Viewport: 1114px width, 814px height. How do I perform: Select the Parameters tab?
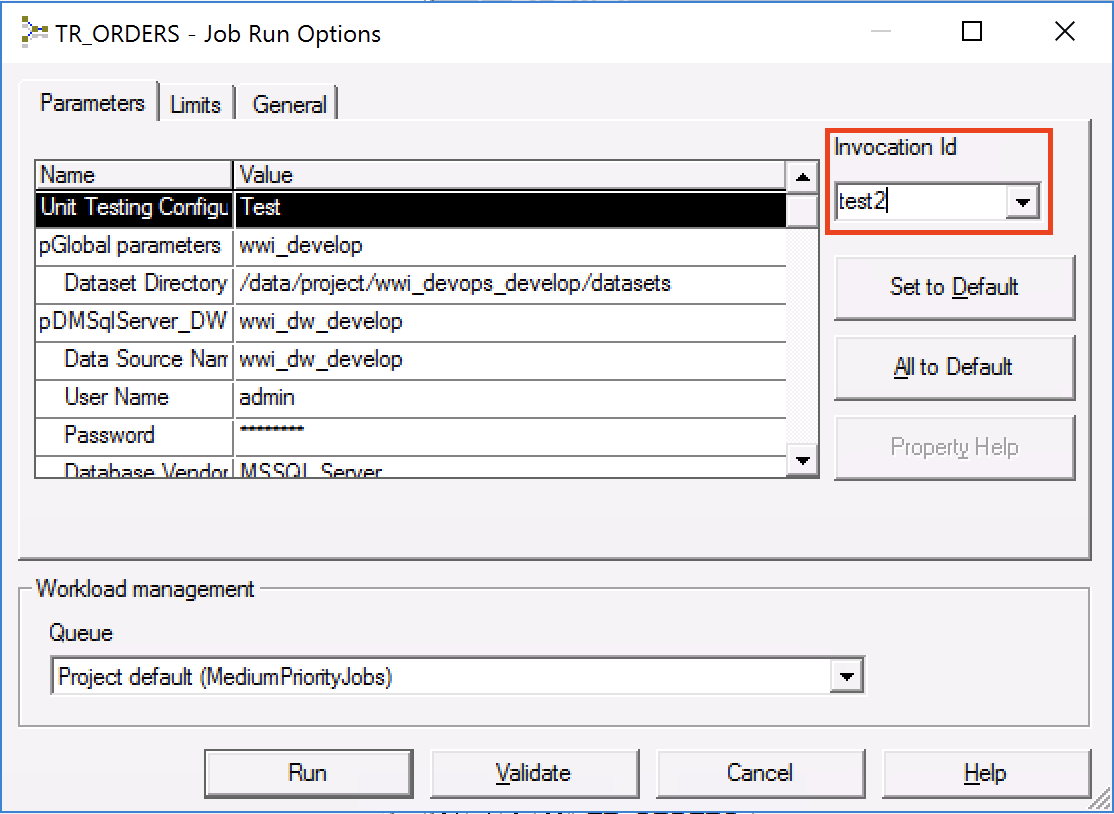tap(92, 103)
